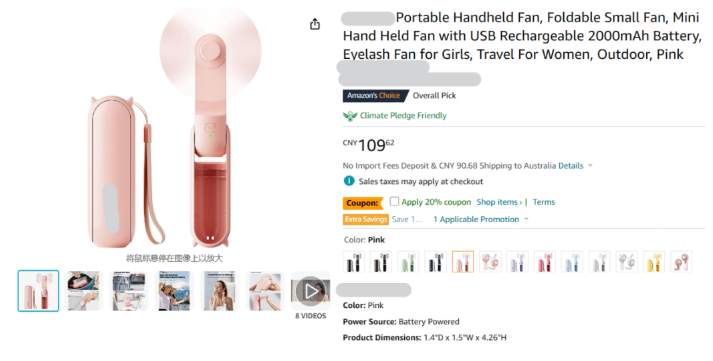View the woman holding fan thumbnail
This screenshot has width=713, height=361.
click(x=220, y=291)
